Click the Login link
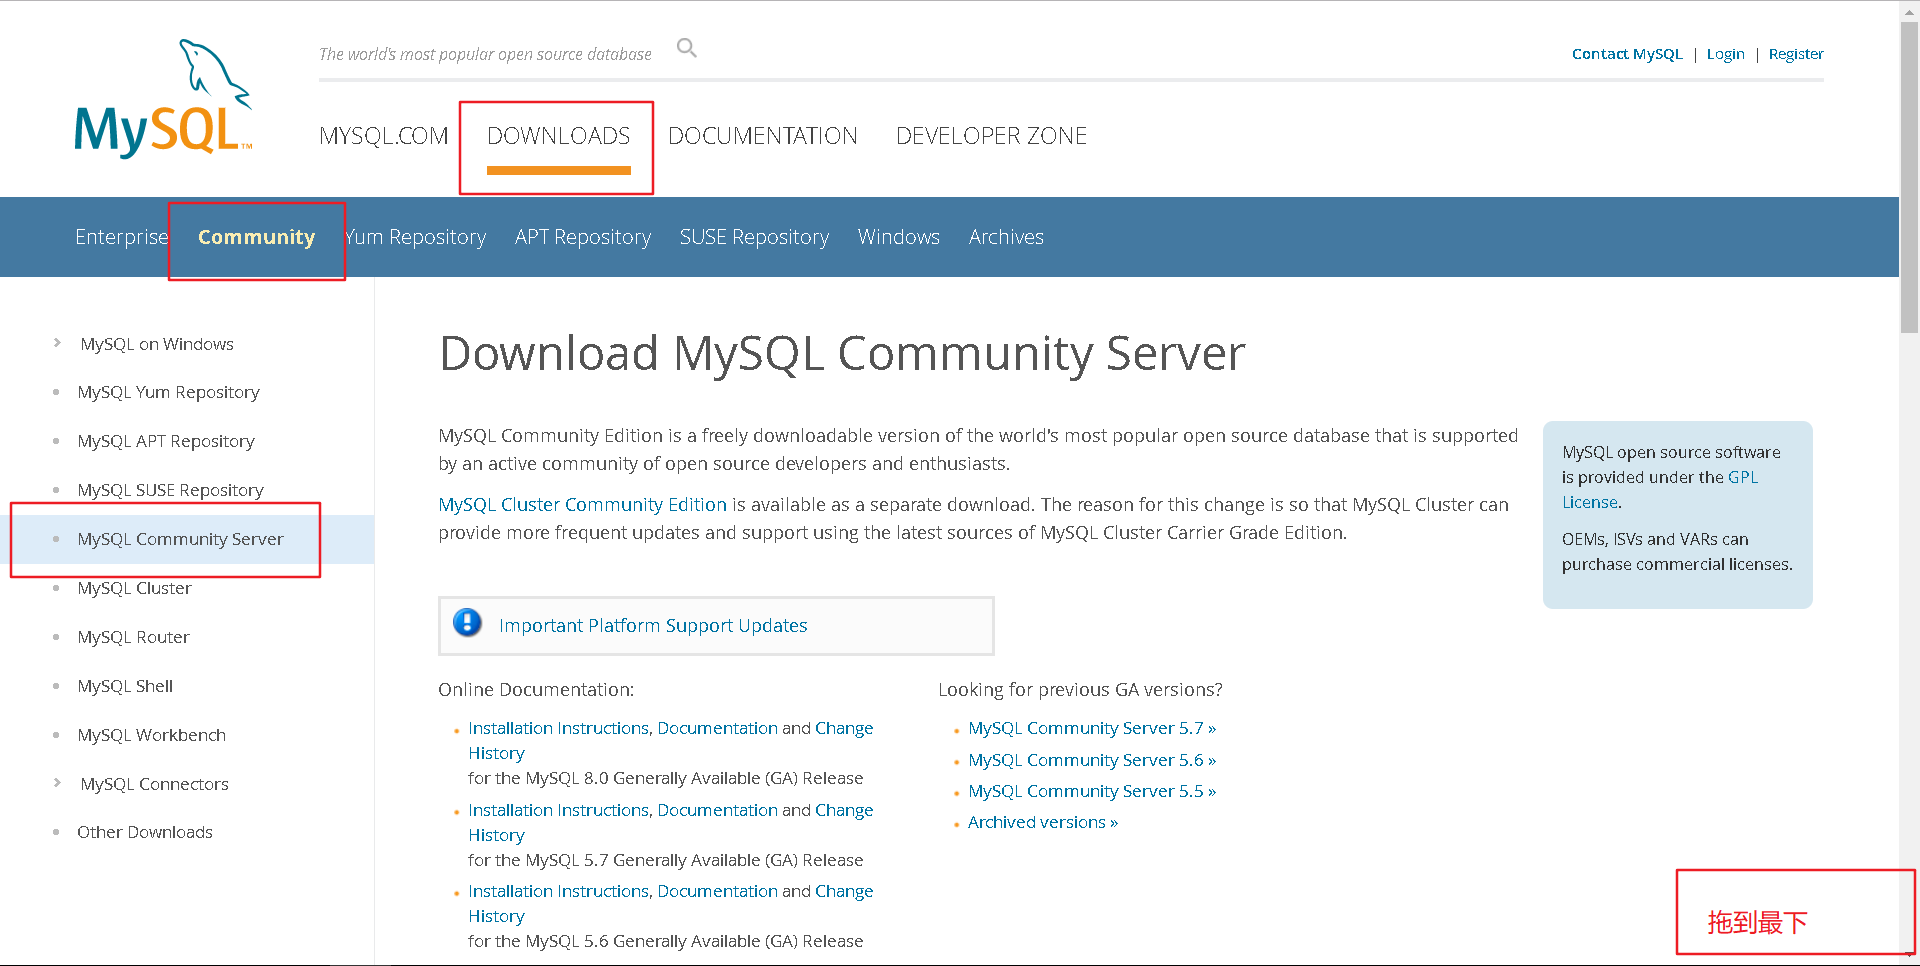1920x966 pixels. pyautogui.click(x=1725, y=54)
